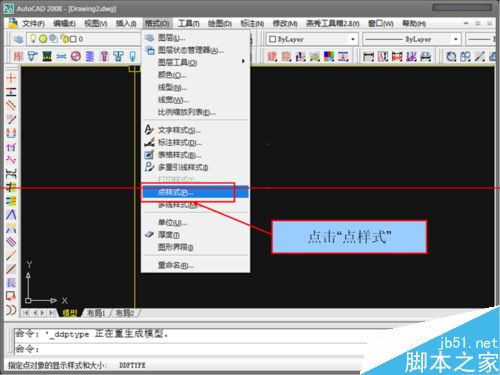Switch to the 布局1 tab

tap(96, 313)
